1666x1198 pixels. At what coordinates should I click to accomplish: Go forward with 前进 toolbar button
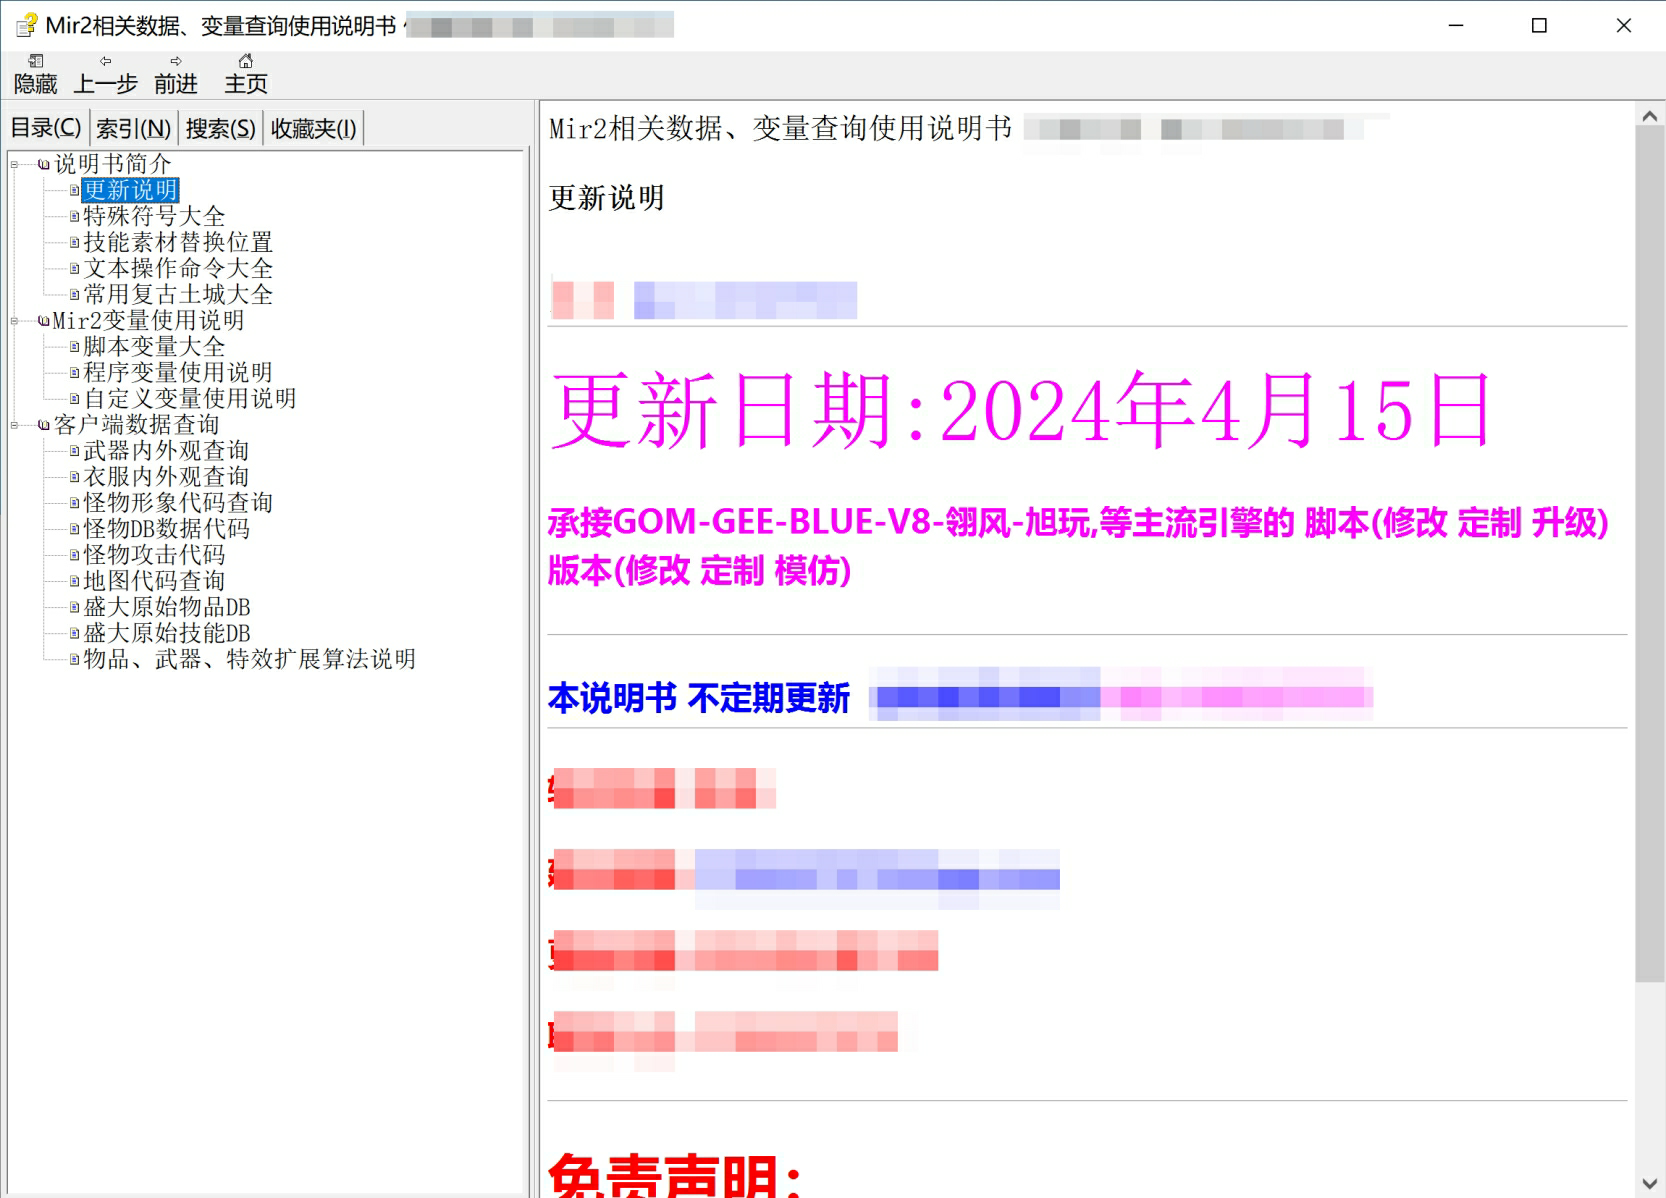[176, 75]
